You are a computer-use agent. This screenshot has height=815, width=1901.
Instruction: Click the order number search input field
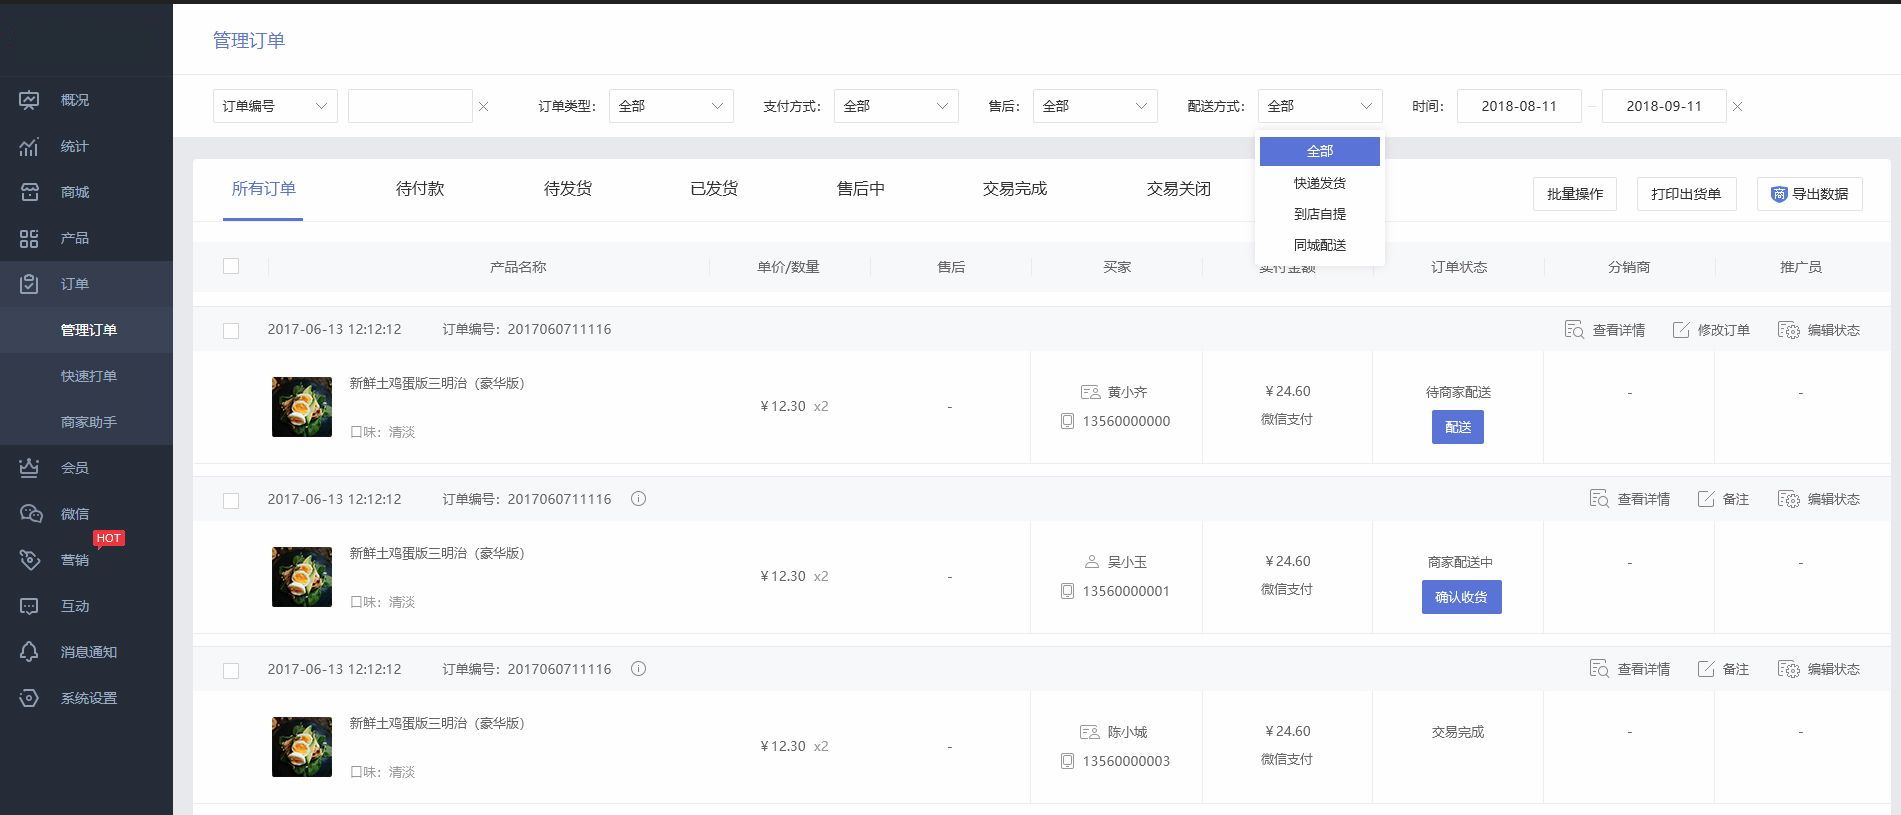[410, 106]
